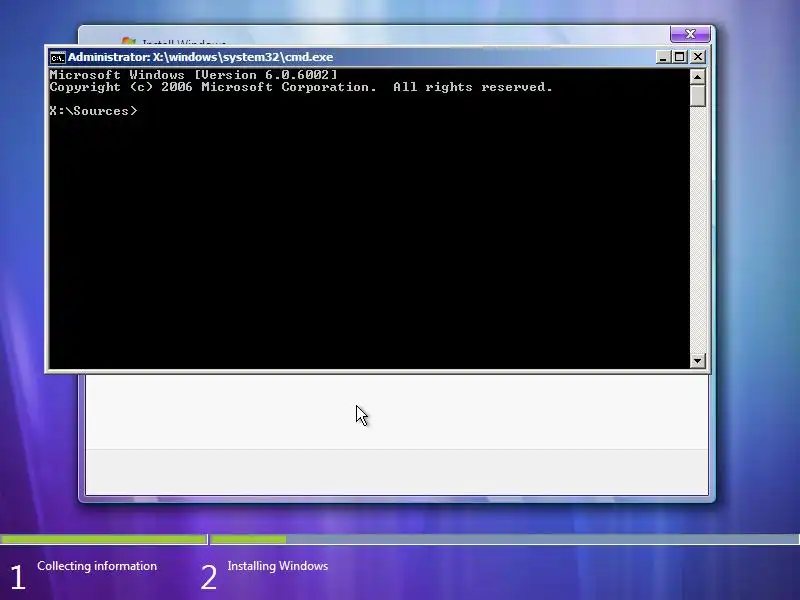Click the Collecting information progress bar

(x=104, y=539)
